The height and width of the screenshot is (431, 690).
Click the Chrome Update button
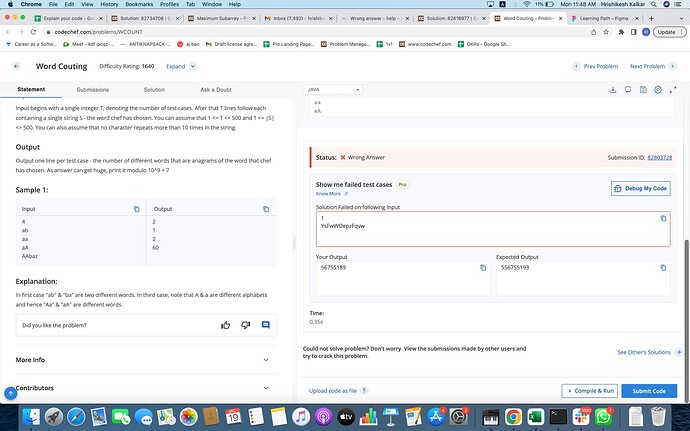click(x=669, y=32)
